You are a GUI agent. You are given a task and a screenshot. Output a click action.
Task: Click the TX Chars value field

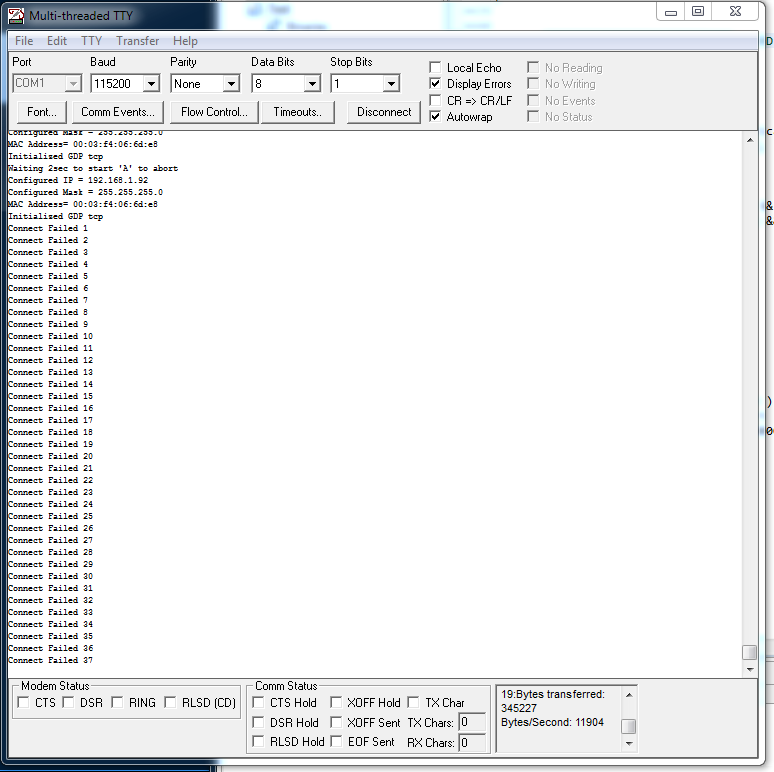click(x=471, y=722)
